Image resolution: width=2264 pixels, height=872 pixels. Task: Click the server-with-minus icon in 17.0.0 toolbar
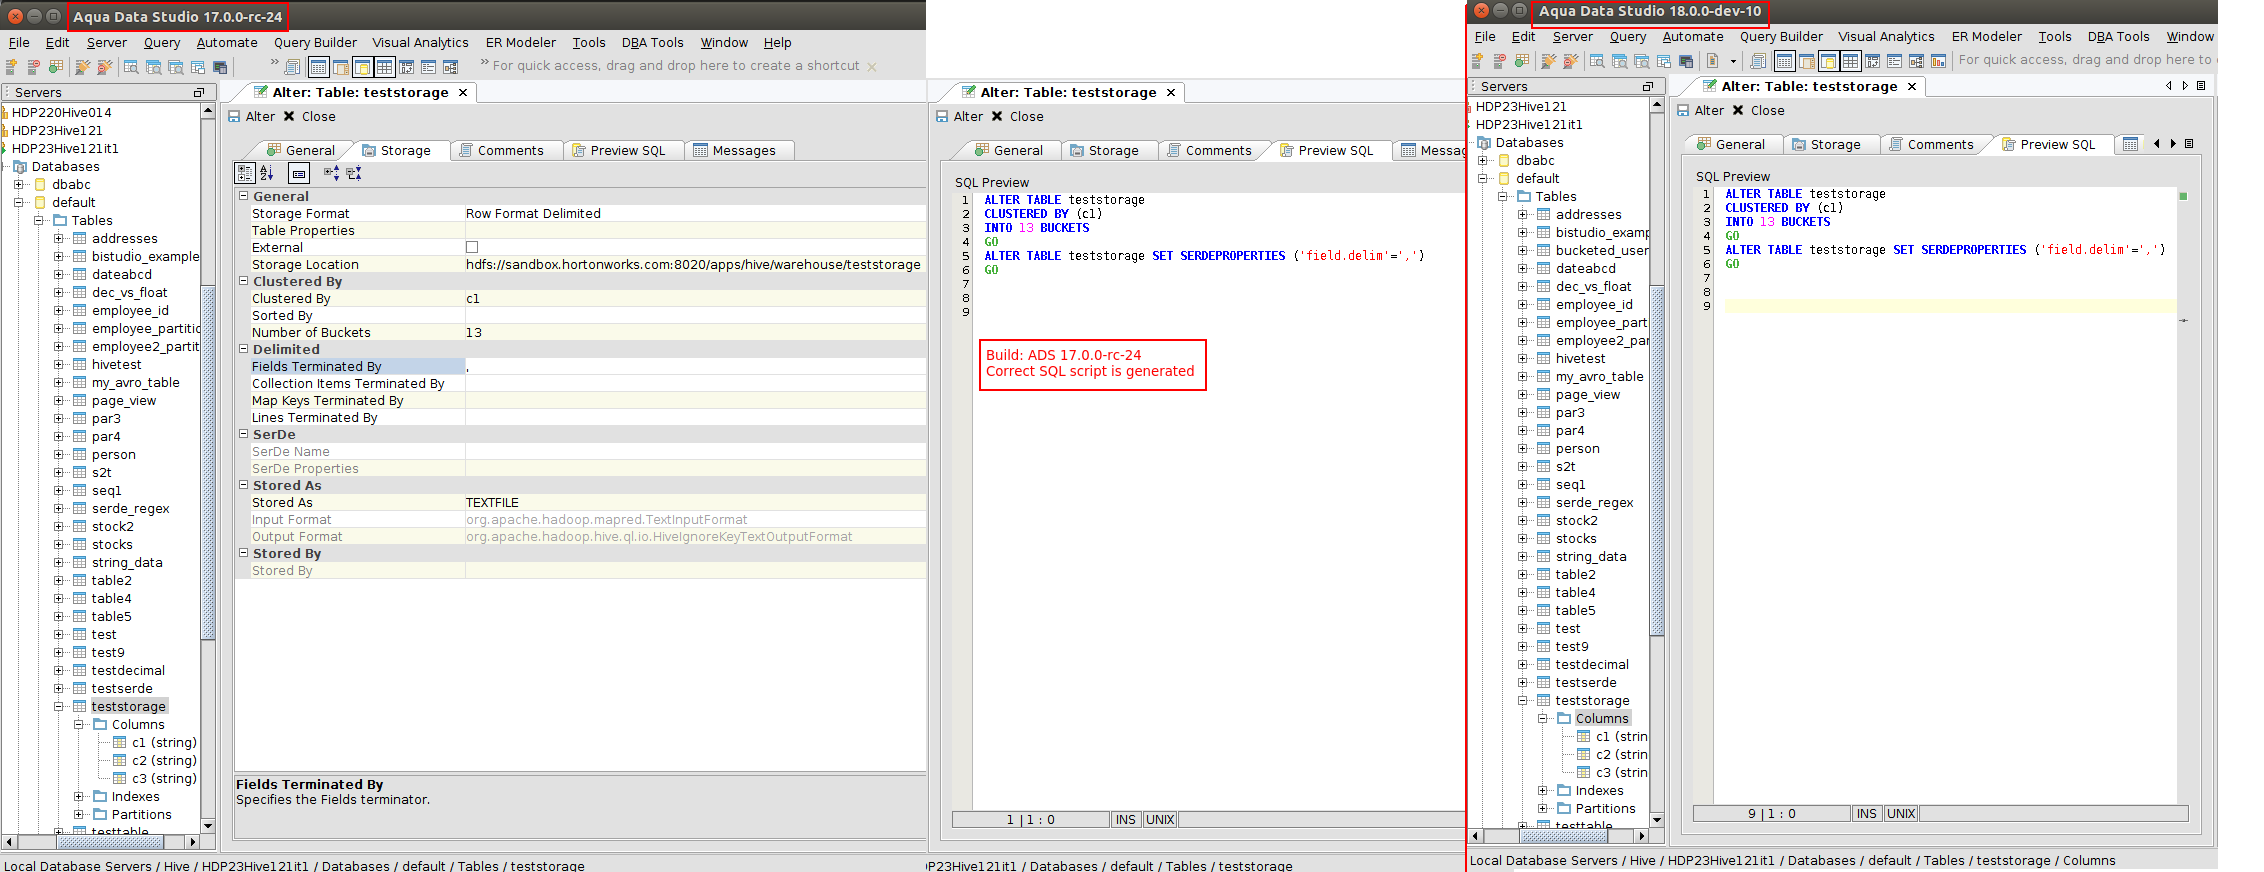(33, 67)
